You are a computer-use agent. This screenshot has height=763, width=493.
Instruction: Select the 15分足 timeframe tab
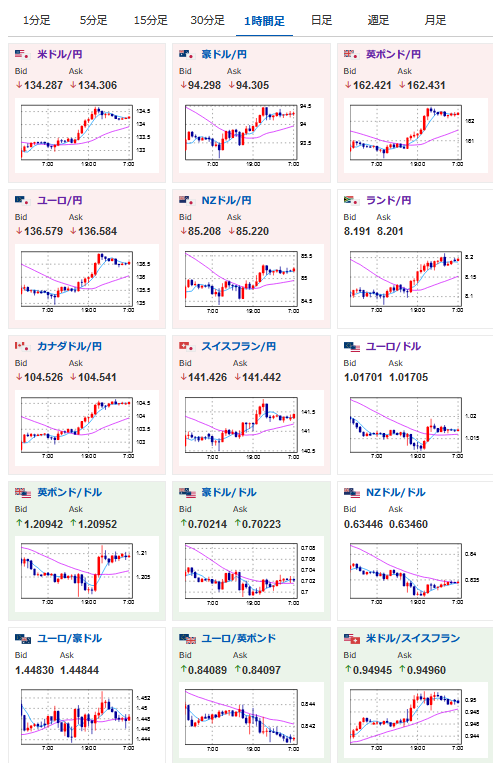pyautogui.click(x=150, y=20)
